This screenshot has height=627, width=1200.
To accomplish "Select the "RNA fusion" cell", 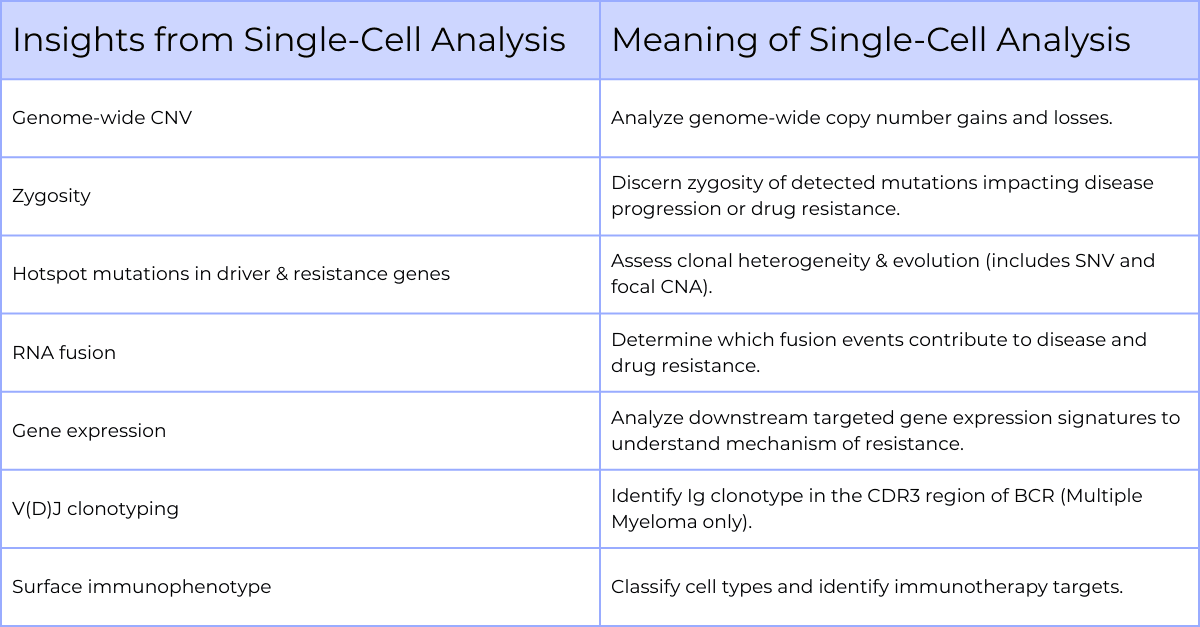I will click(64, 352).
